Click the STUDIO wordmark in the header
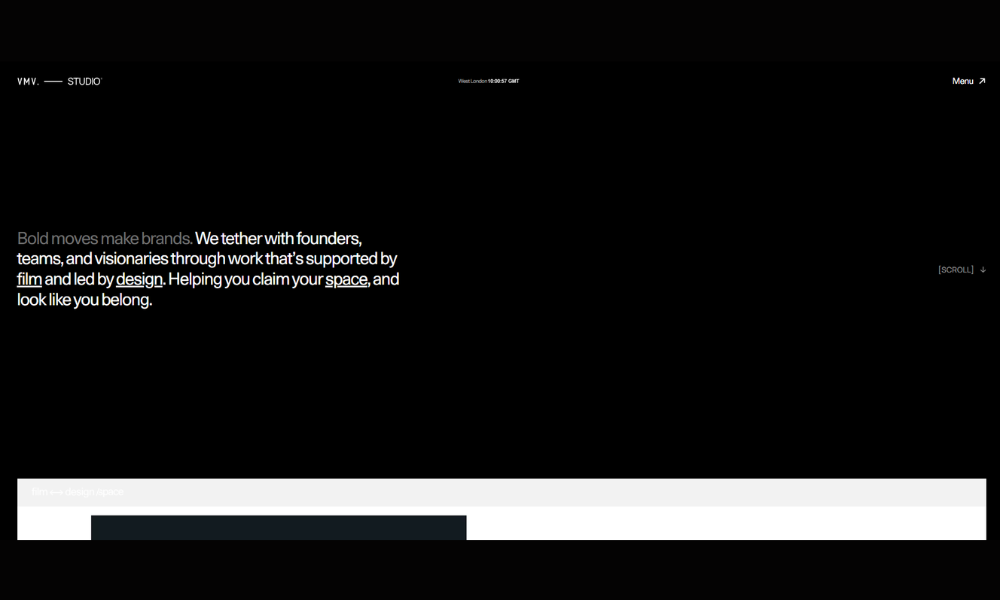The image size is (1000, 600). tap(84, 81)
